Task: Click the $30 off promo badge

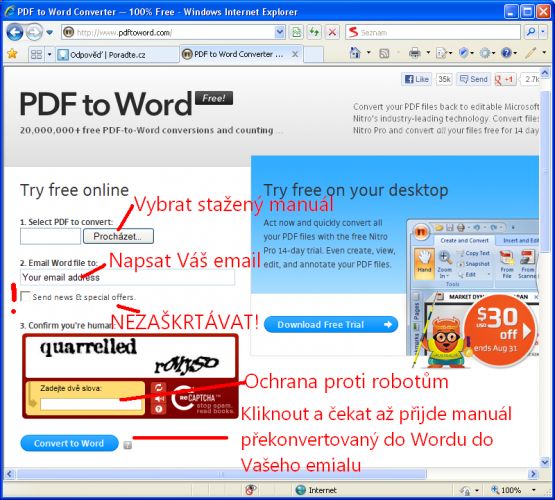Action: coord(500,331)
